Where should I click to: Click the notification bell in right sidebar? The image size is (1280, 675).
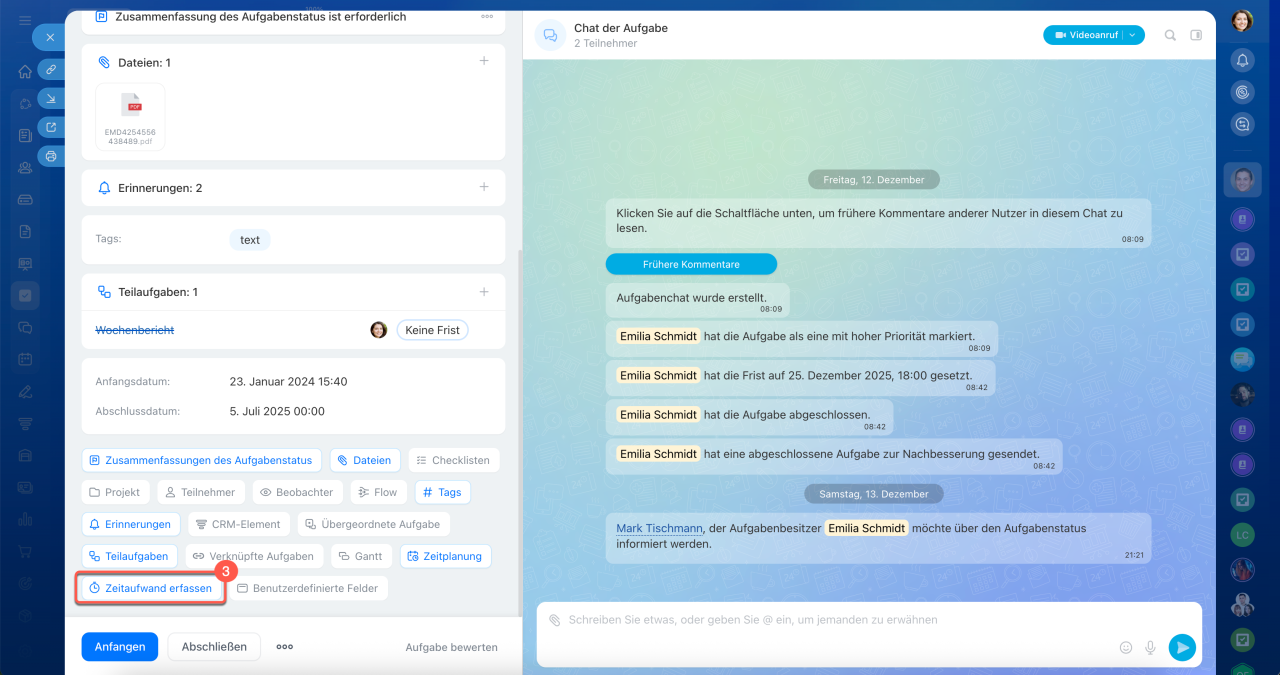pos(1242,60)
